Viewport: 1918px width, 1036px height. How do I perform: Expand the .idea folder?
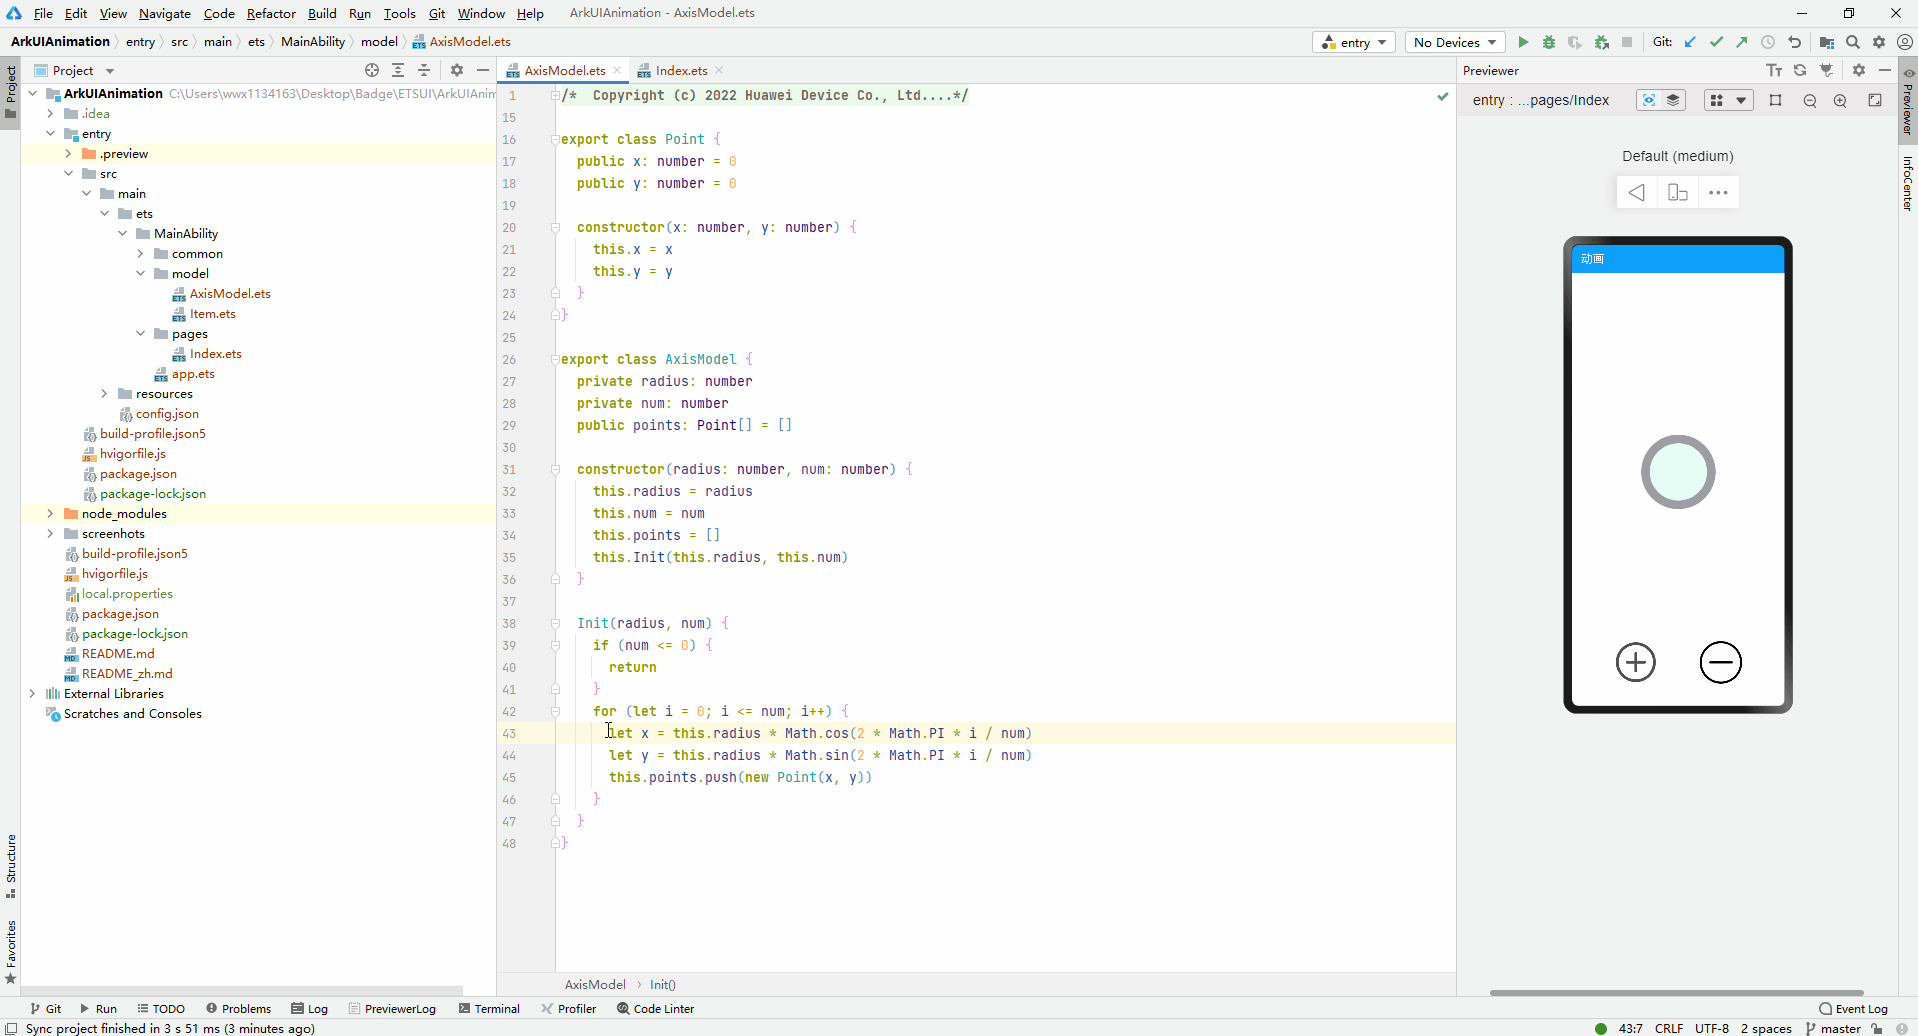[50, 113]
